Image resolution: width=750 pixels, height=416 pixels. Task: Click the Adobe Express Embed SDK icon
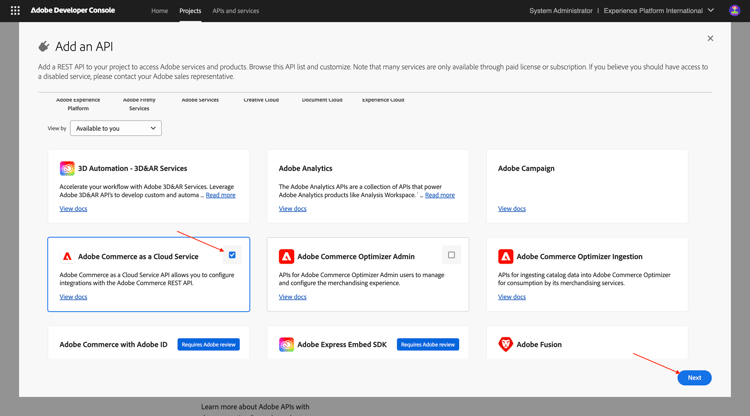tap(286, 344)
